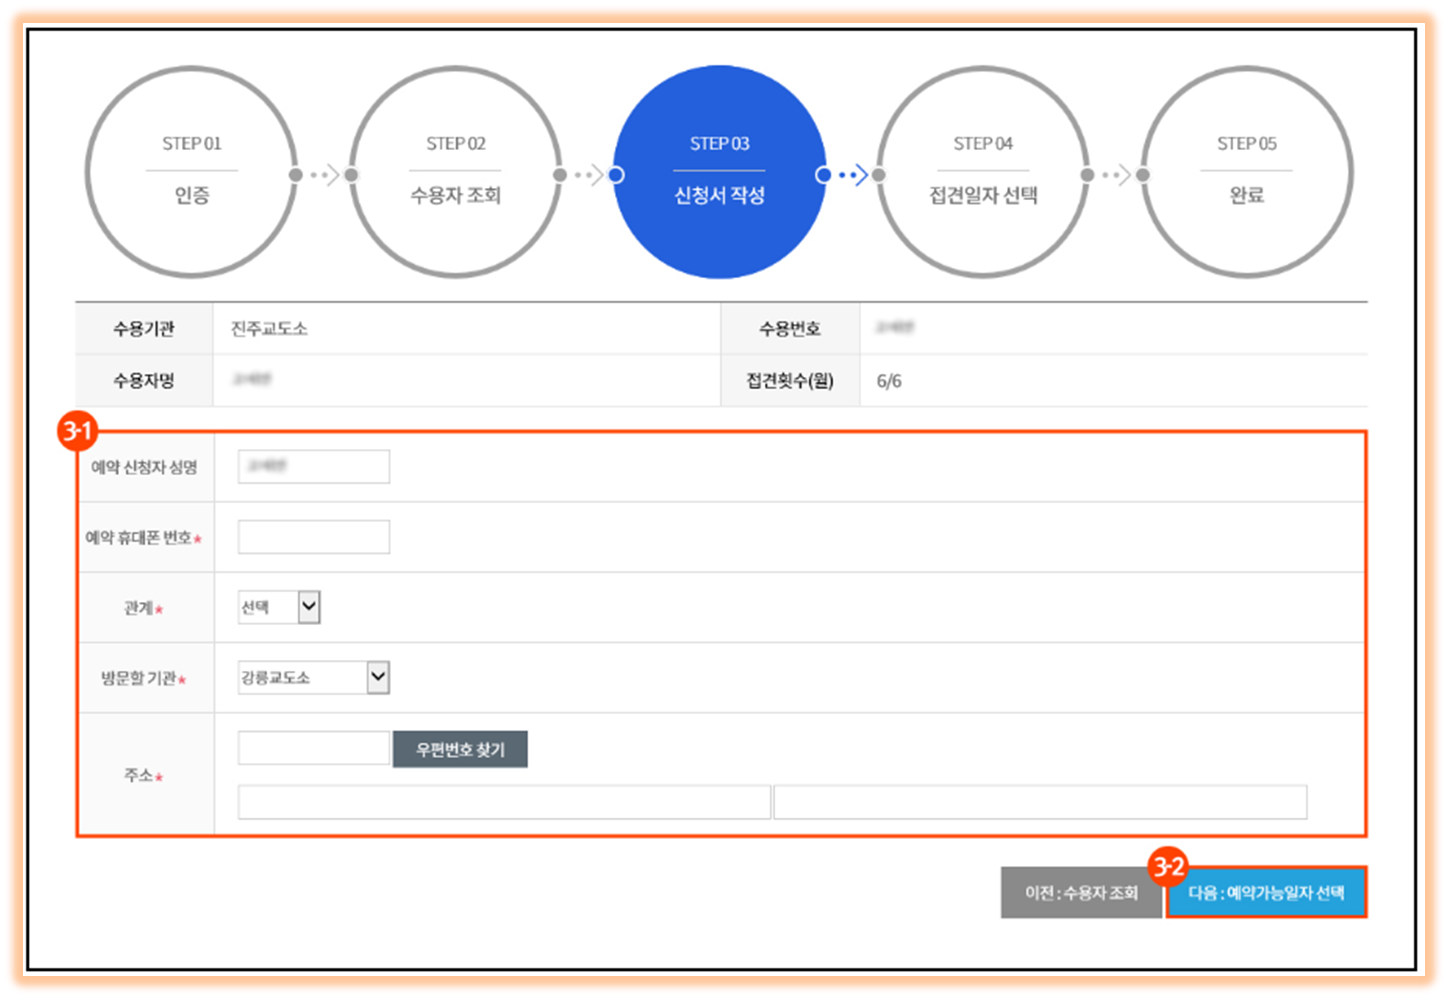
Task: Click the 예약 휴대폰 번호 input field
Action: (x=312, y=537)
